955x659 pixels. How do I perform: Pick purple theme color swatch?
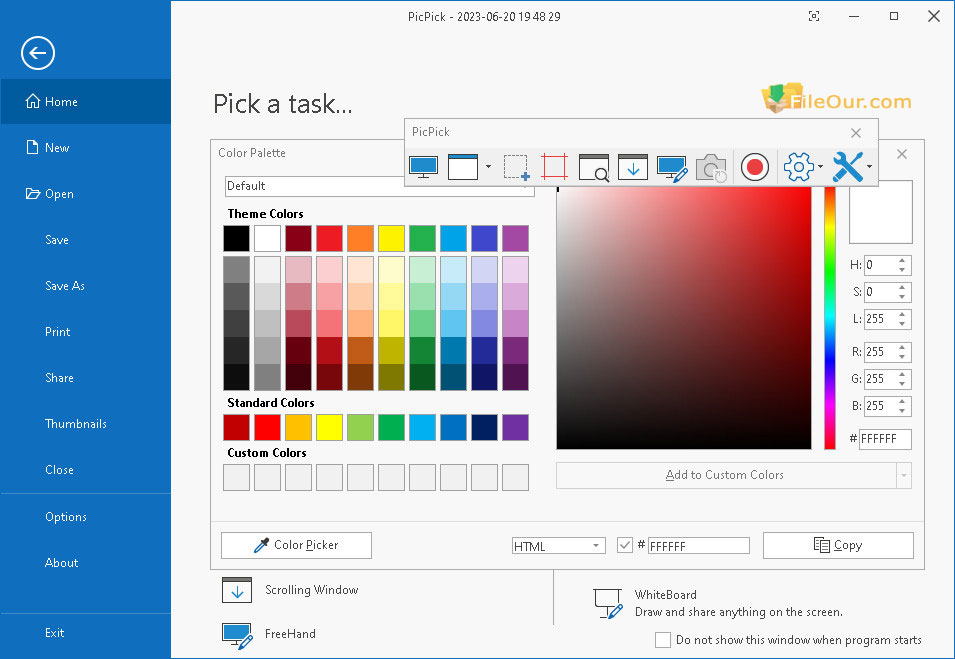pyautogui.click(x=516, y=238)
